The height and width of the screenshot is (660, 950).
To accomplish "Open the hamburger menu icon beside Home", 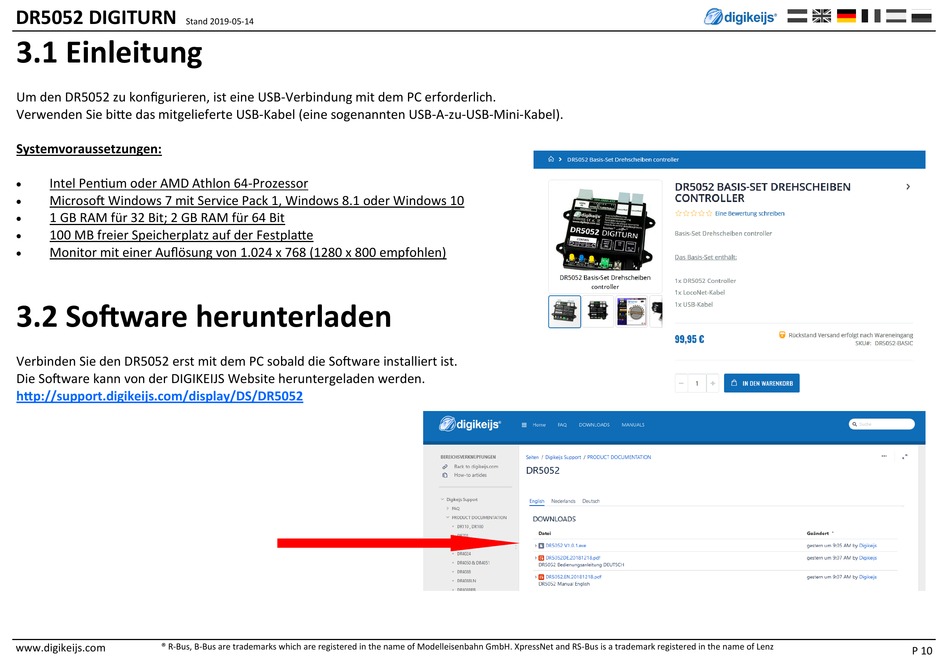I will 524,425.
